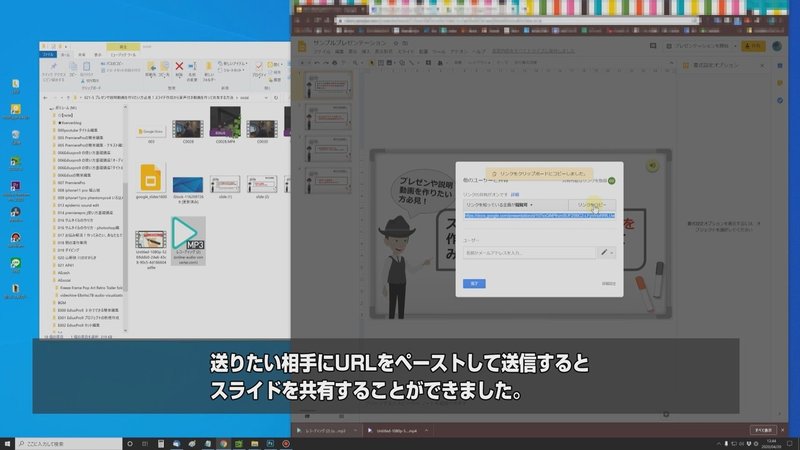800x450 pixels.
Task: Click the rename icon in Explorer ribbon
Action: (192, 66)
